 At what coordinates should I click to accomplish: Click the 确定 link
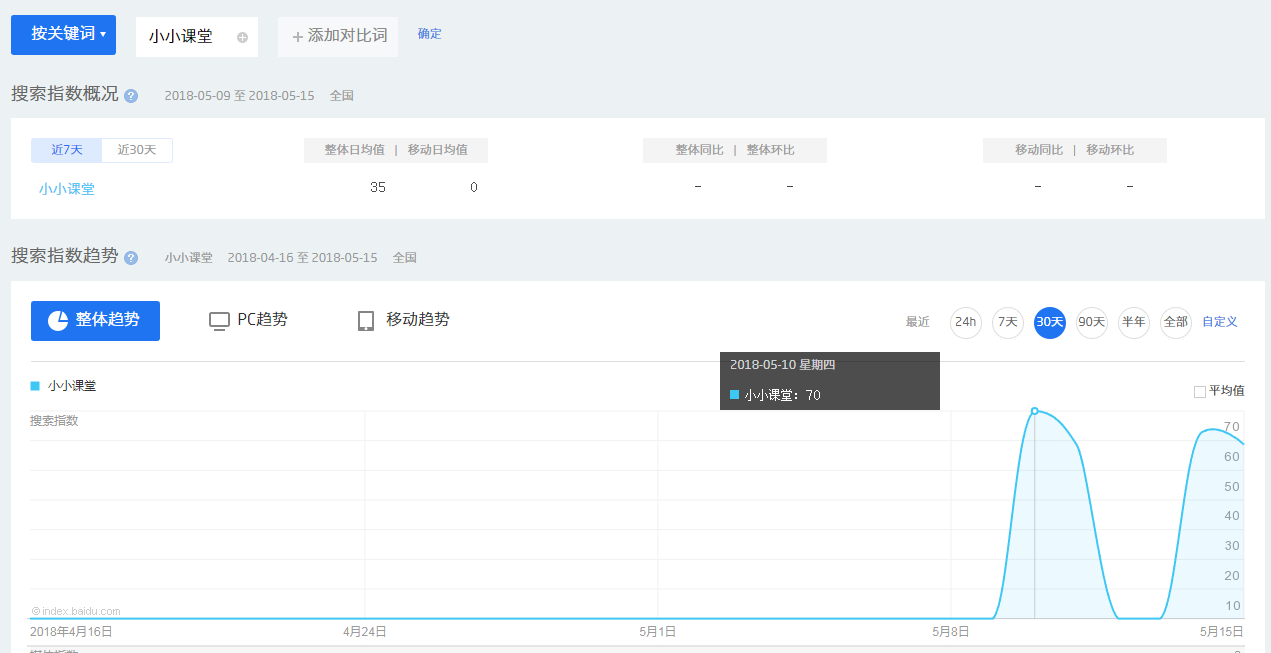[429, 34]
